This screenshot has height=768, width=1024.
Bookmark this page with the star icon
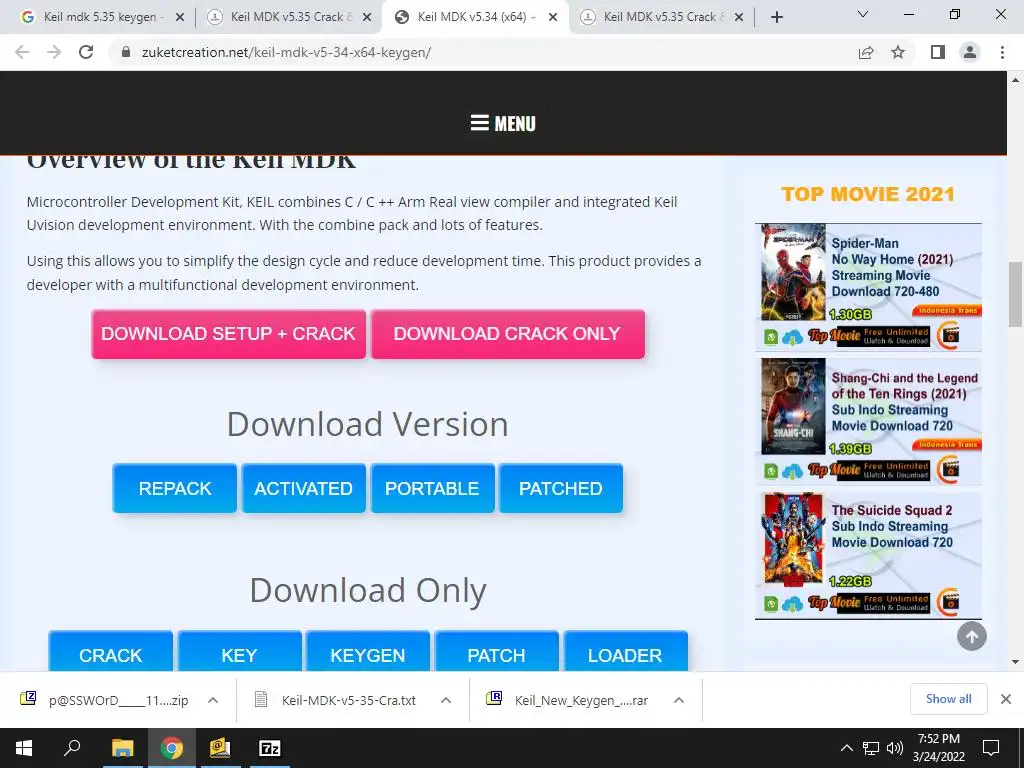point(898,52)
